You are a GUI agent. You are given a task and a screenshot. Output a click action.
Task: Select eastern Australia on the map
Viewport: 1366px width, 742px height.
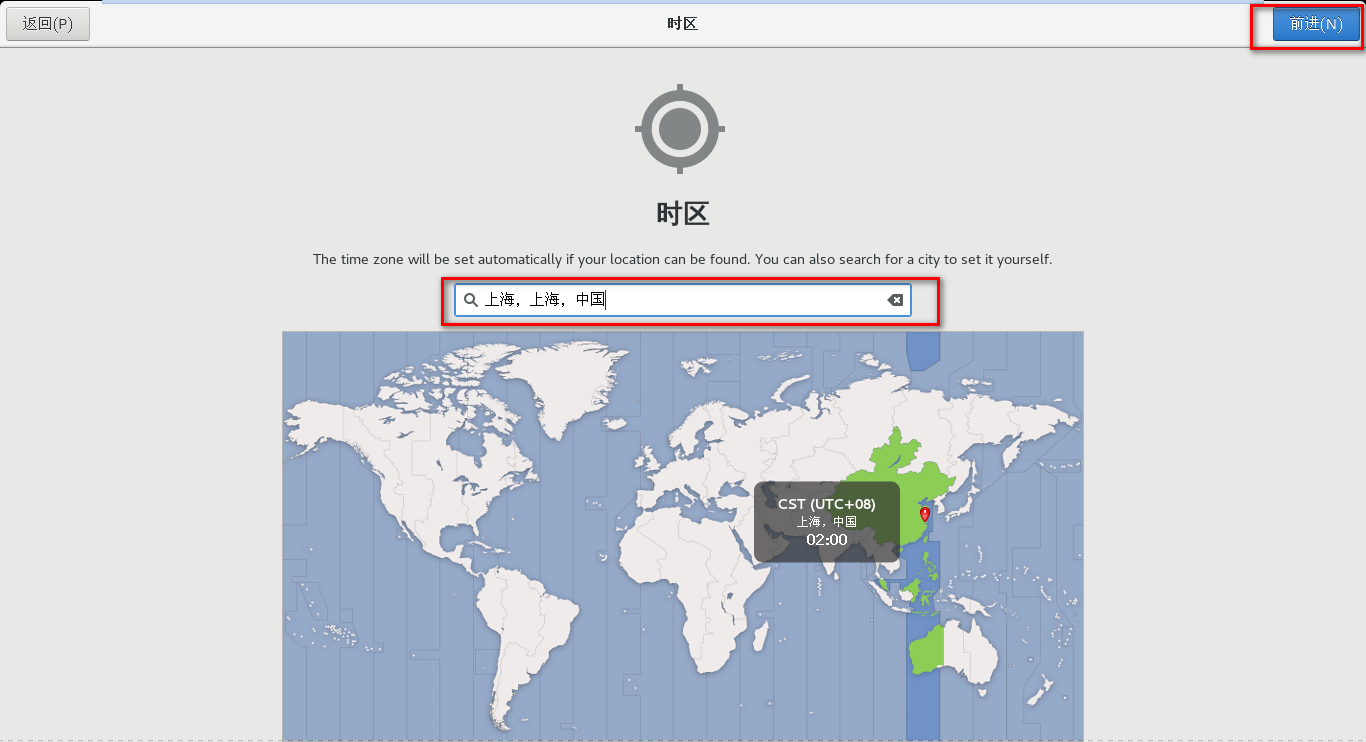point(972,652)
